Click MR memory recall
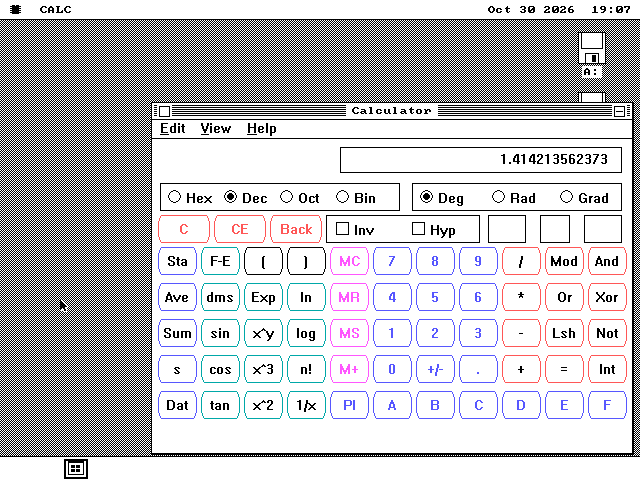Viewport: 640px width, 480px height. pos(349,297)
